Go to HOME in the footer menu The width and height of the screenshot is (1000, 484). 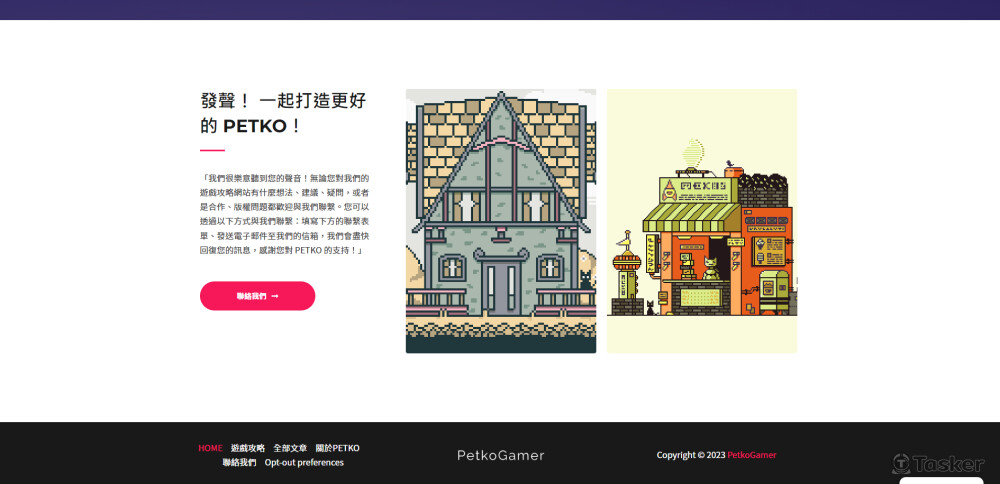coord(210,448)
